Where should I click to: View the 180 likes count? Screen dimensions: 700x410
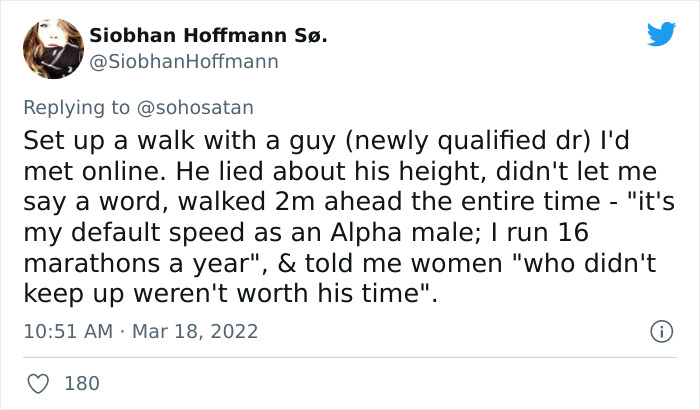pyautogui.click(x=81, y=383)
